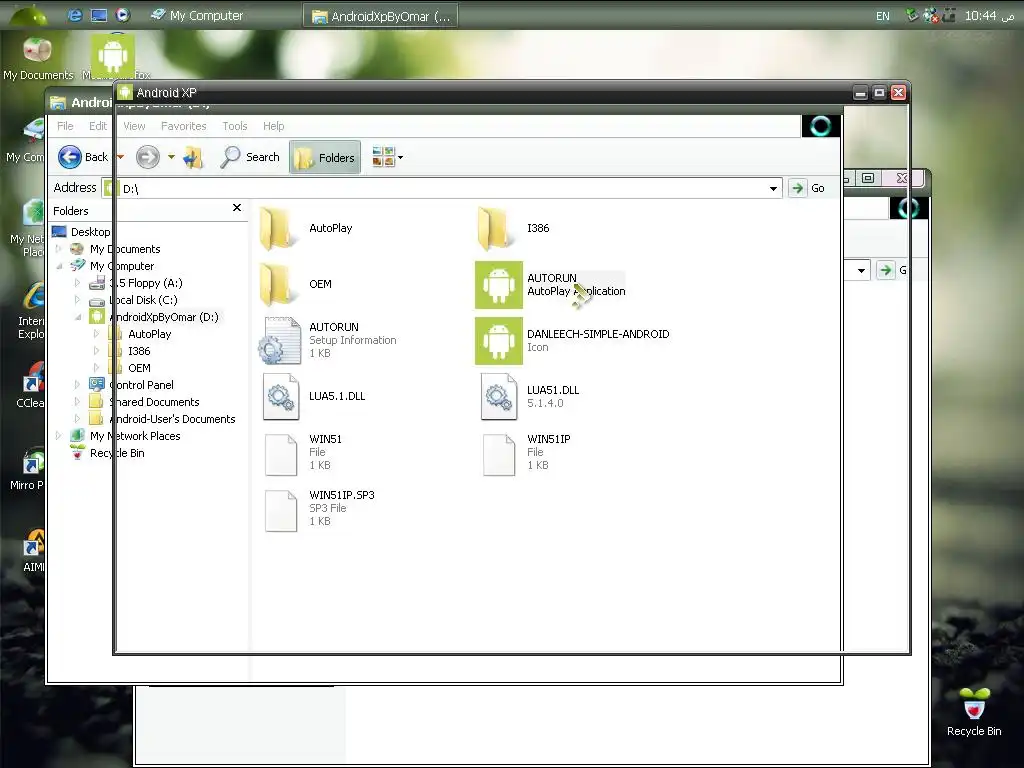The image size is (1024, 768).
Task: Select My Documents in the folder tree
Action: coord(125,249)
